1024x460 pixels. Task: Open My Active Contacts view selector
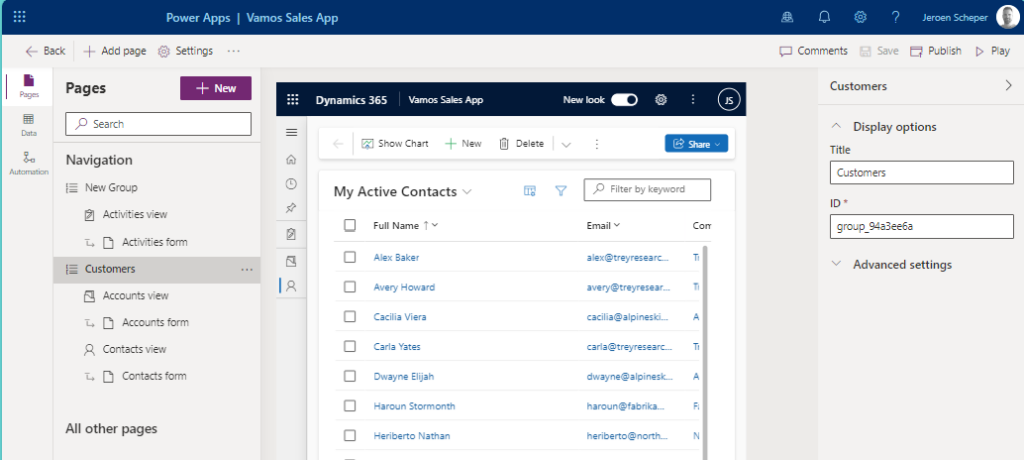tap(402, 191)
